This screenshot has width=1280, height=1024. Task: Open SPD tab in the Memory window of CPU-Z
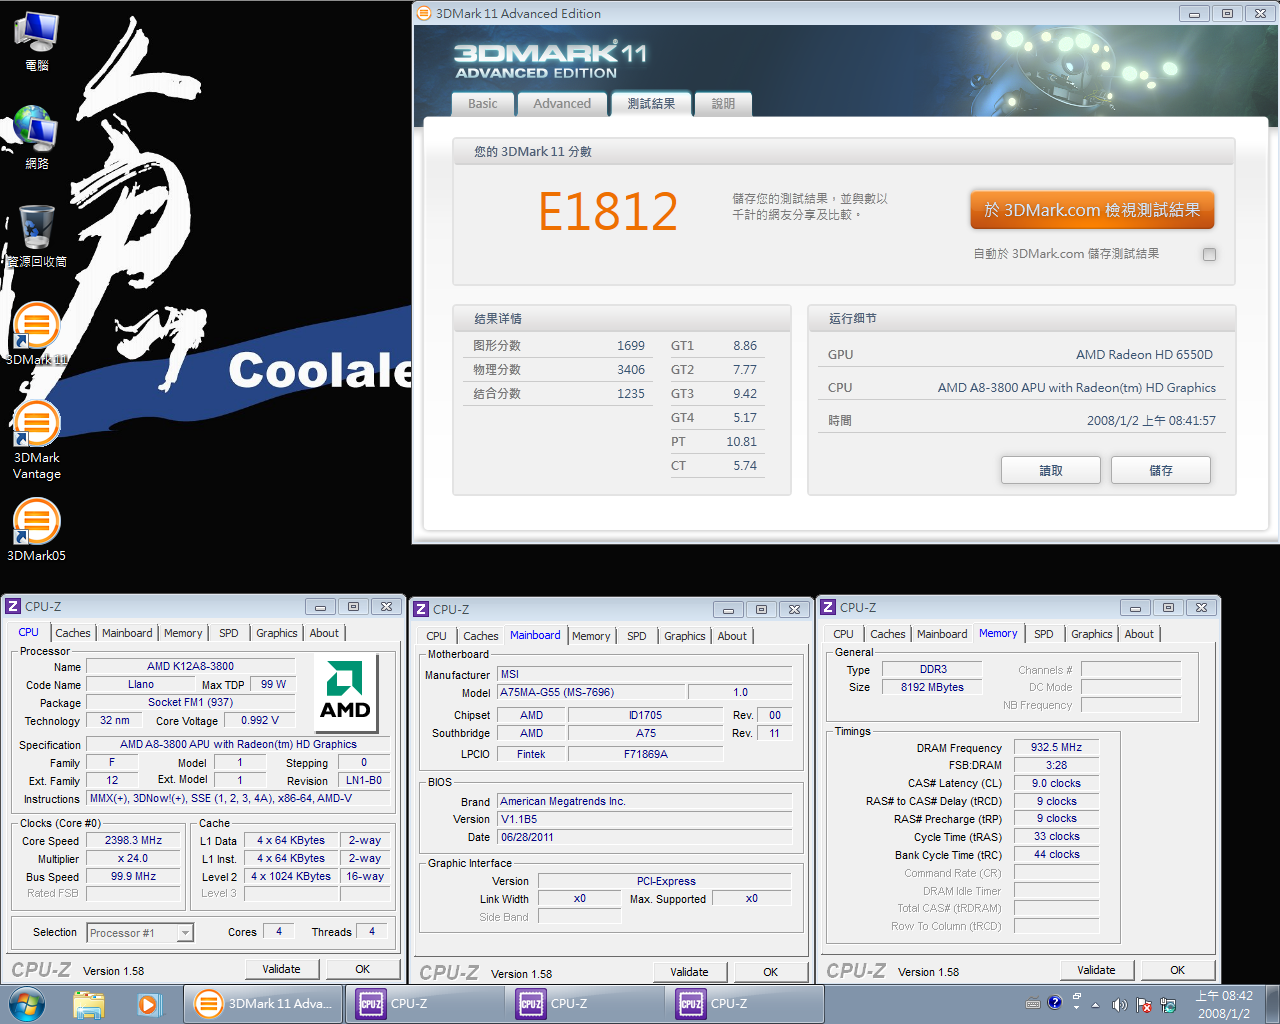[1044, 634]
